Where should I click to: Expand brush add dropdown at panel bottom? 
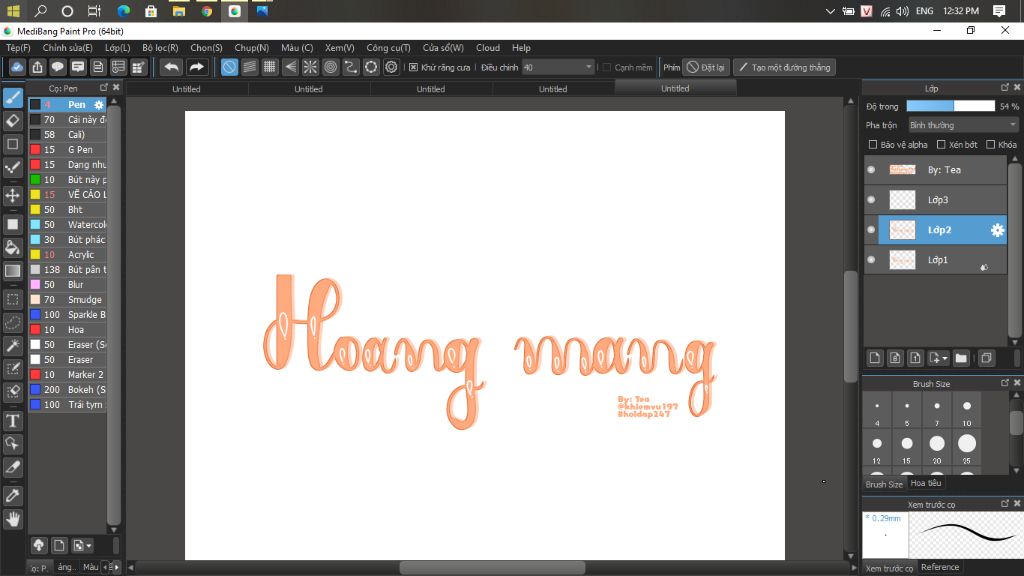(x=89, y=545)
